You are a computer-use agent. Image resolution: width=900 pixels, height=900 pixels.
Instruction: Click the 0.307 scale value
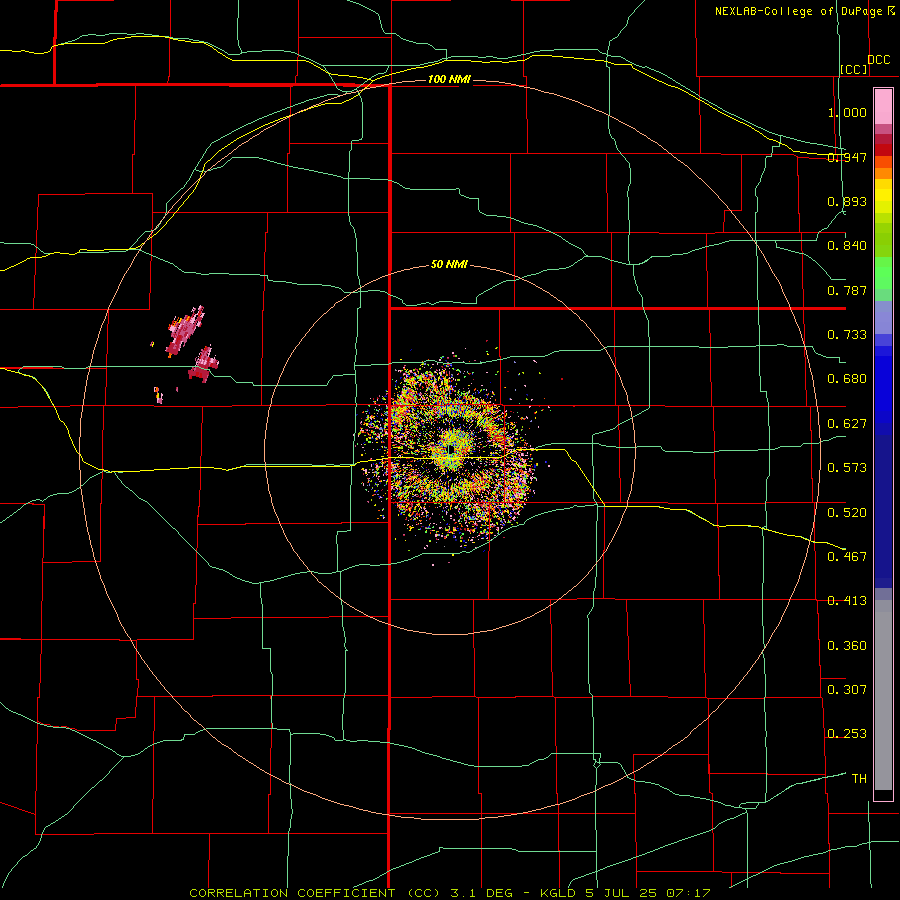(847, 690)
